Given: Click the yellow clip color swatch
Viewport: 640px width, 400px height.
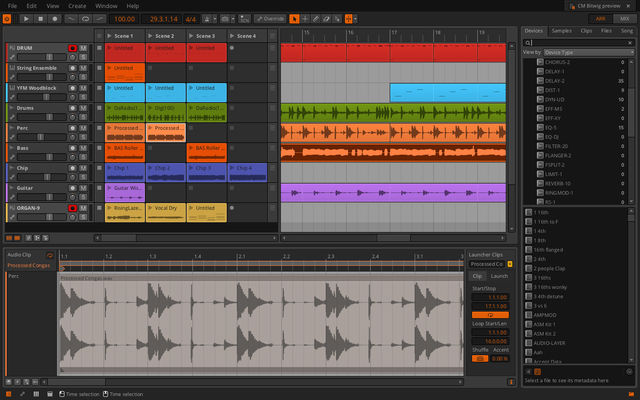Looking at the screenshot, I should pos(510,264).
